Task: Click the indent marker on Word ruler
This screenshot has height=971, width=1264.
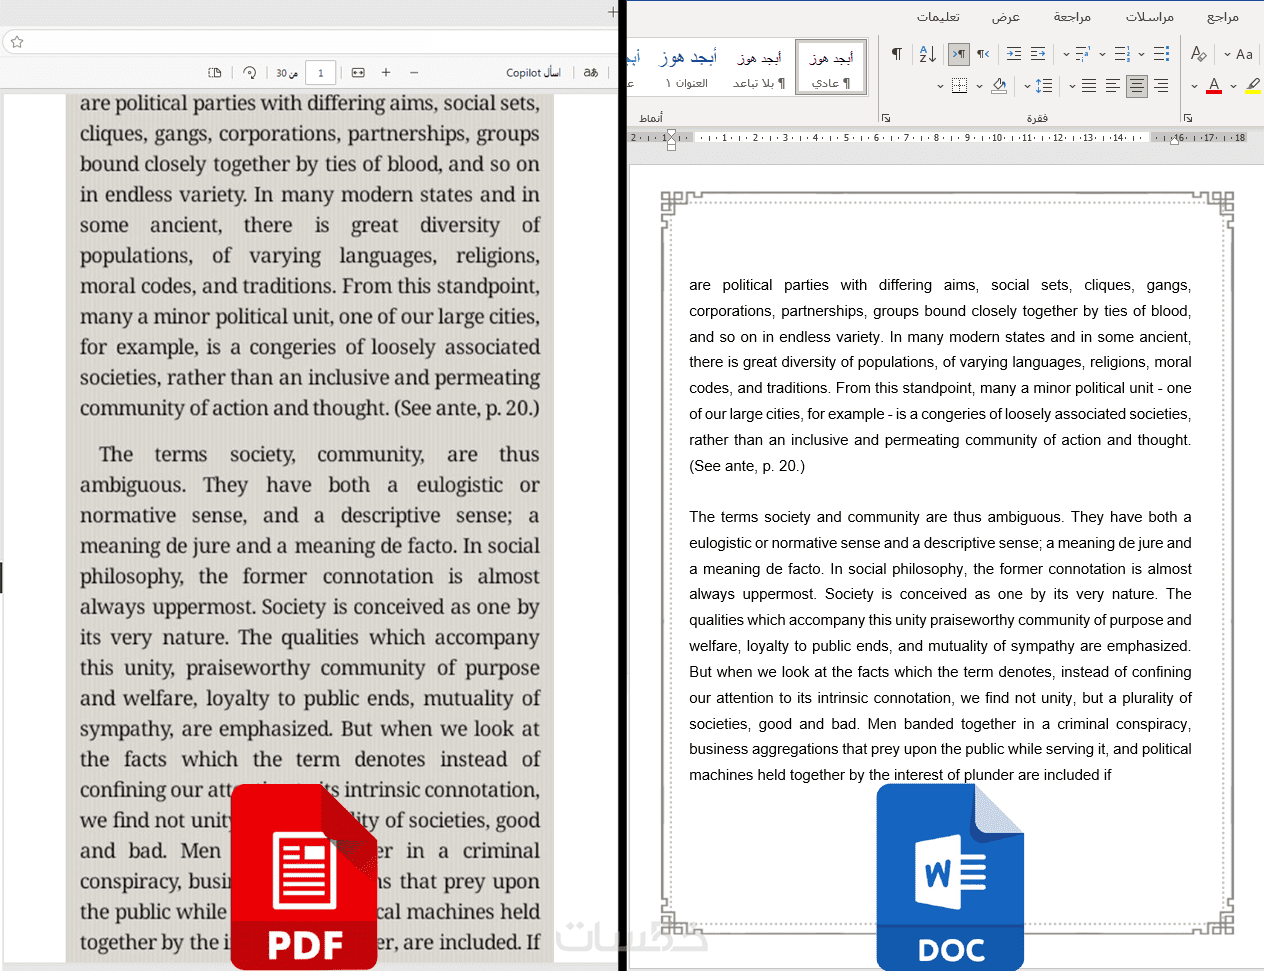Action: coord(671,139)
